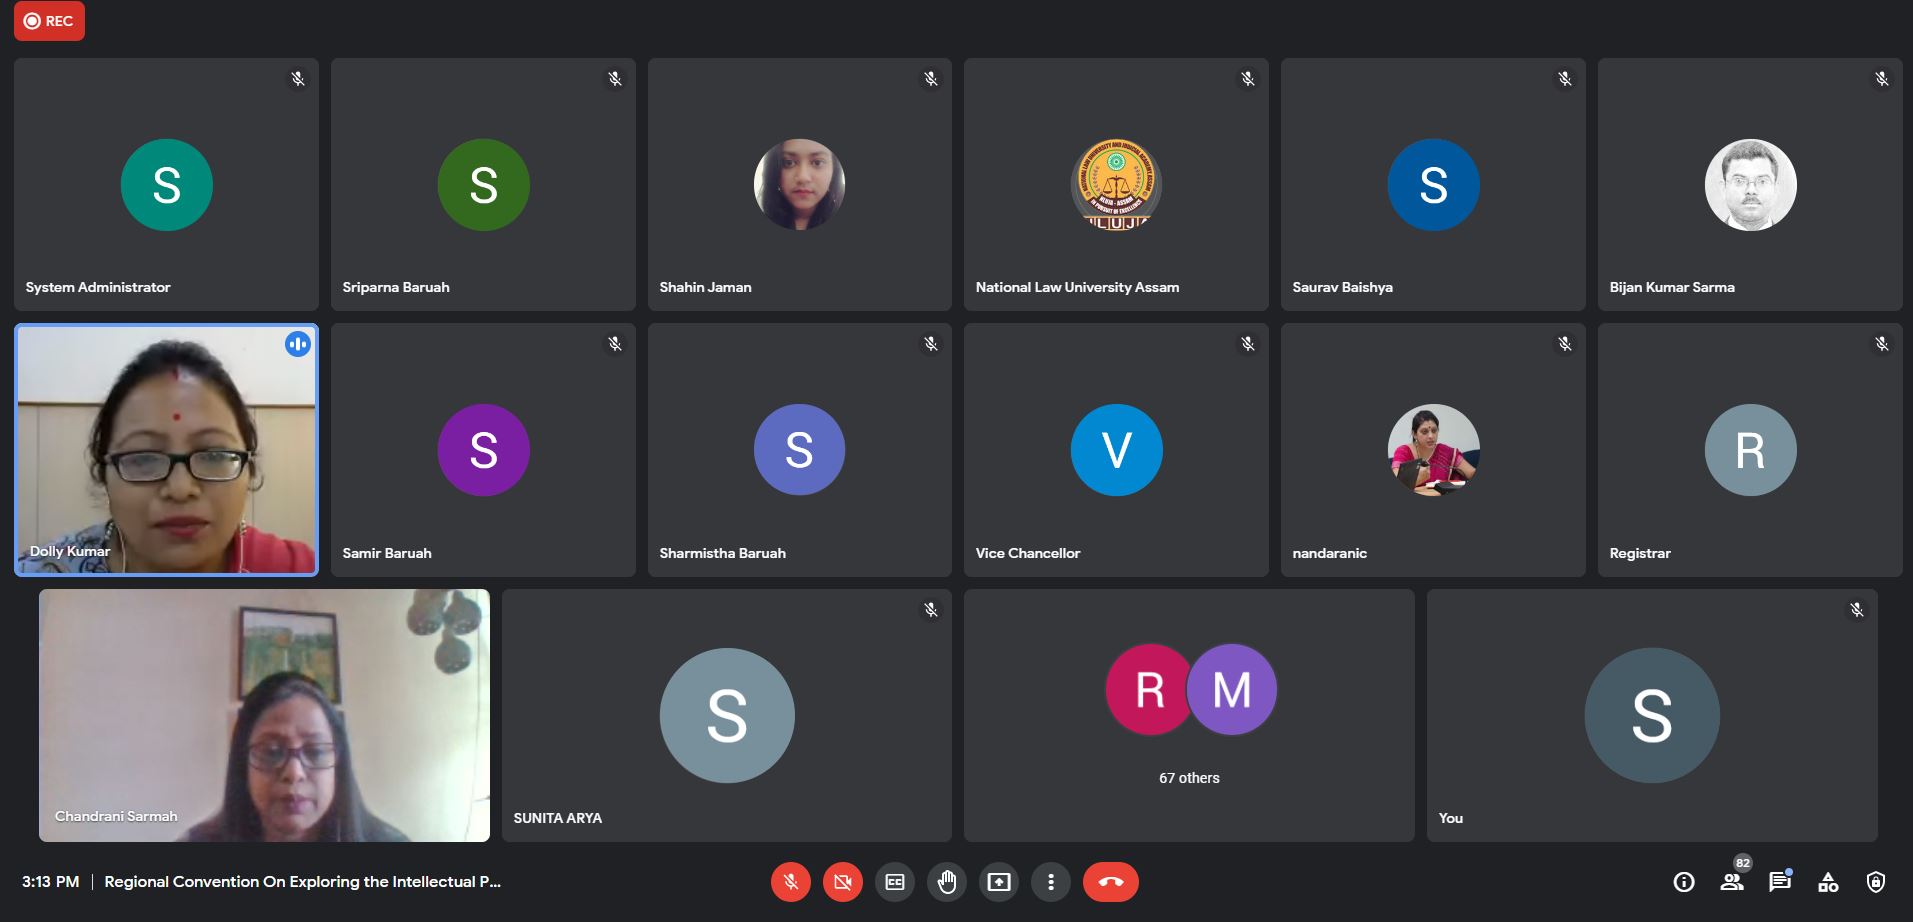
Task: Click the Present now icon
Action: coord(999,882)
